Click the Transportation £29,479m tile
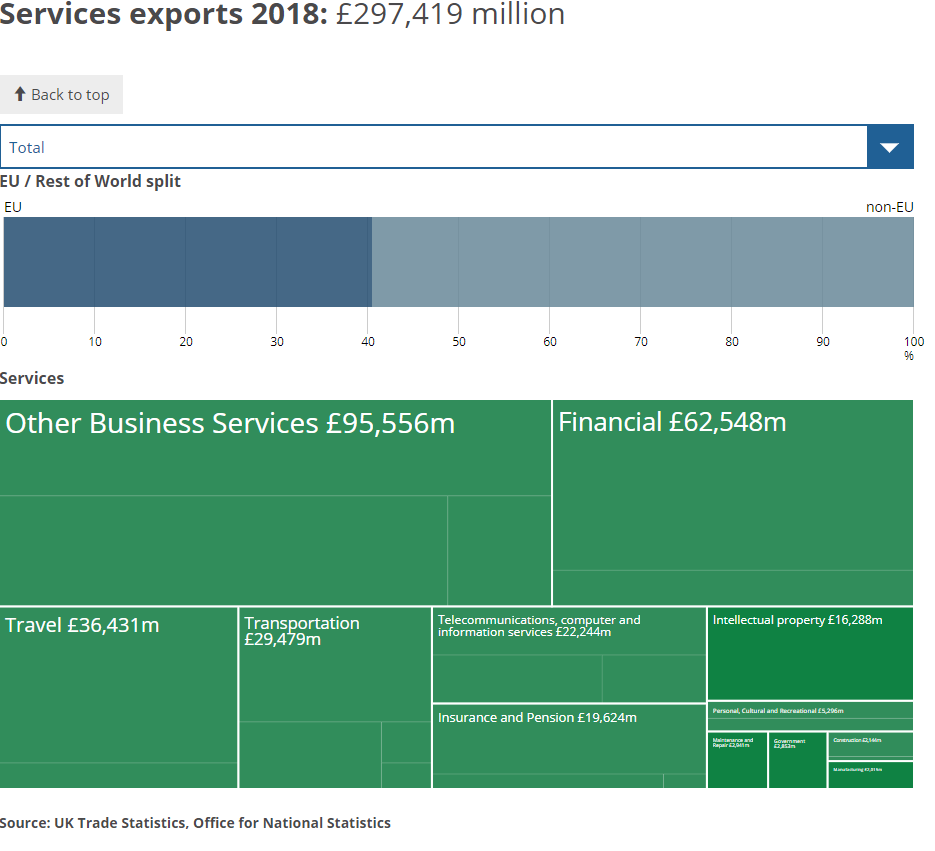Screen dimensions: 935x851 335,697
